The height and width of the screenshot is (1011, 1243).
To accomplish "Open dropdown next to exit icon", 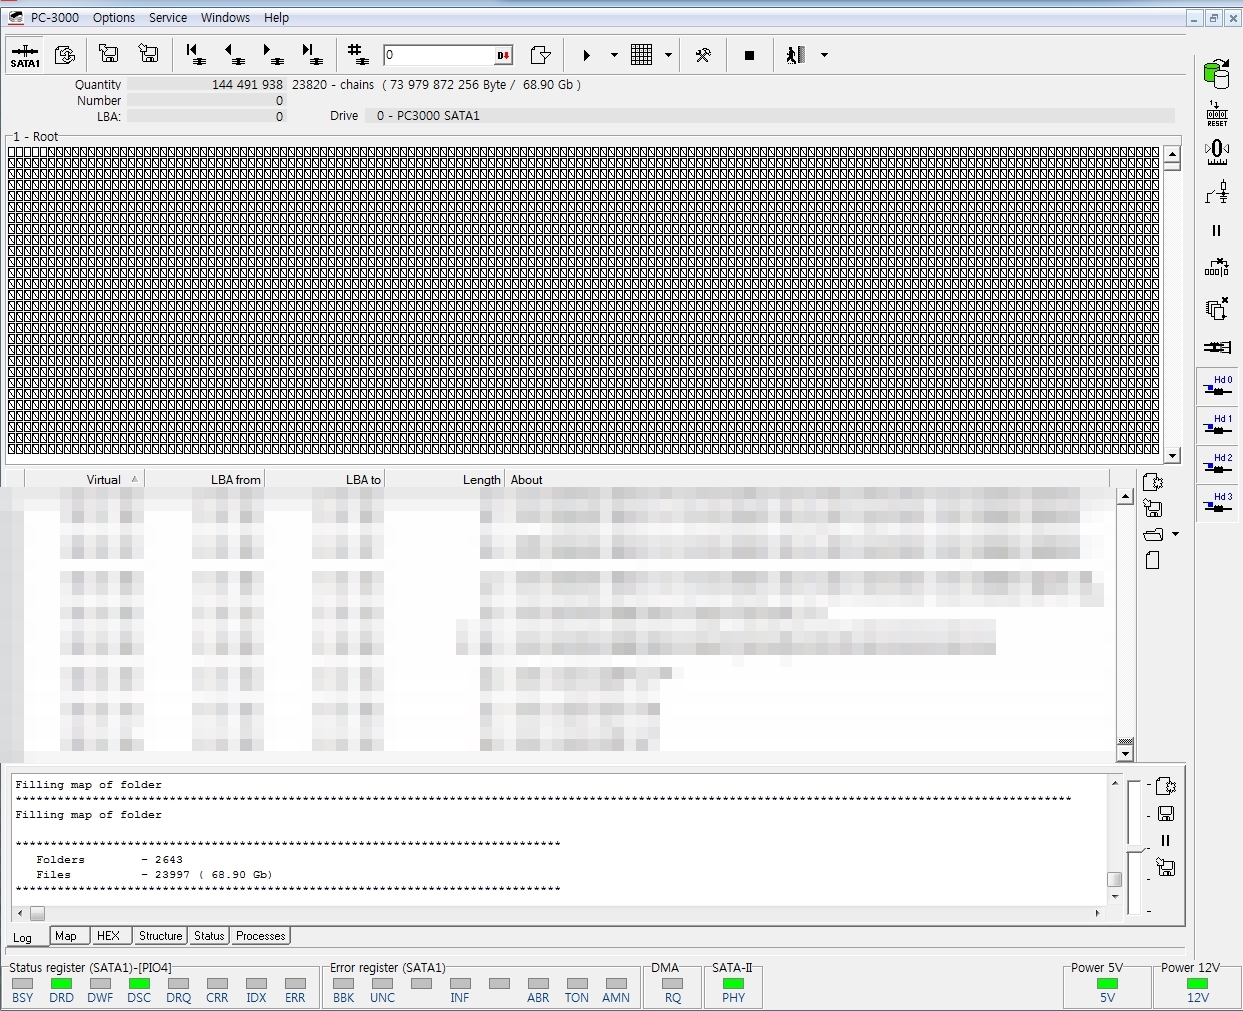I will point(824,55).
